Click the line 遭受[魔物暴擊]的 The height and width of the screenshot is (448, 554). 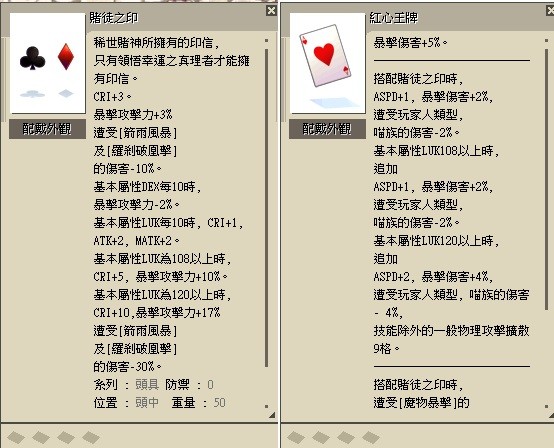click(x=422, y=402)
